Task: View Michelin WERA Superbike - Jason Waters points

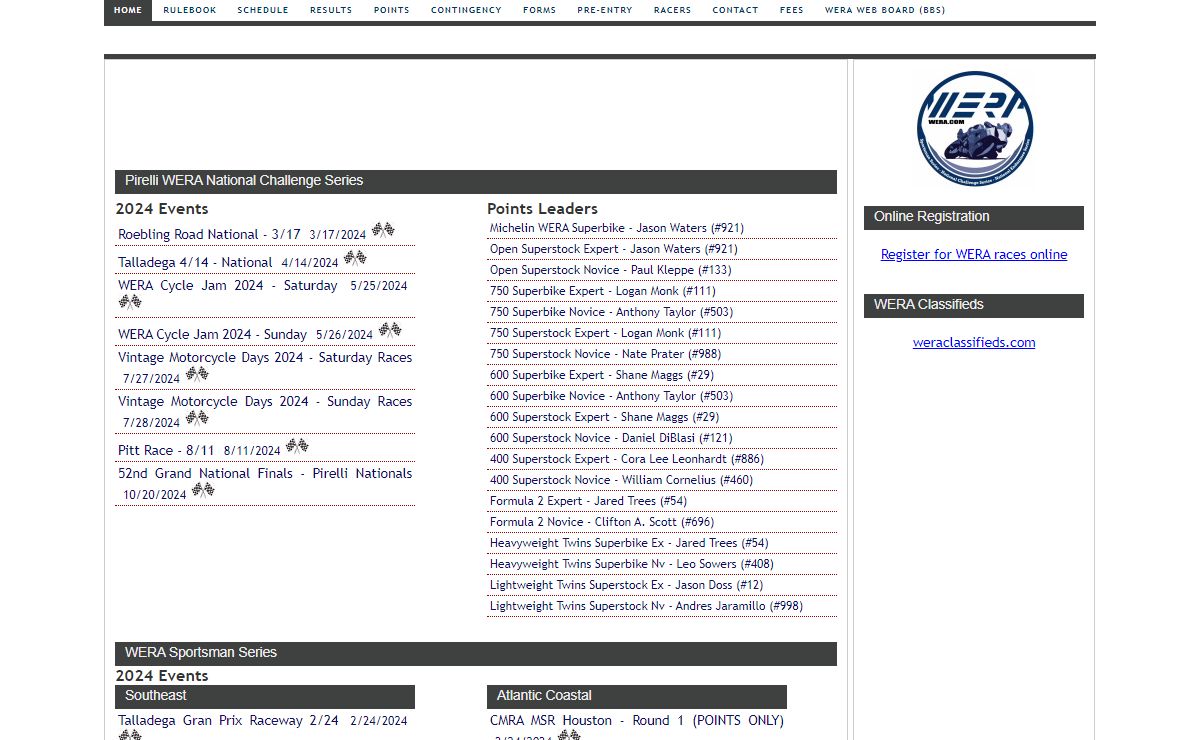Action: click(617, 228)
